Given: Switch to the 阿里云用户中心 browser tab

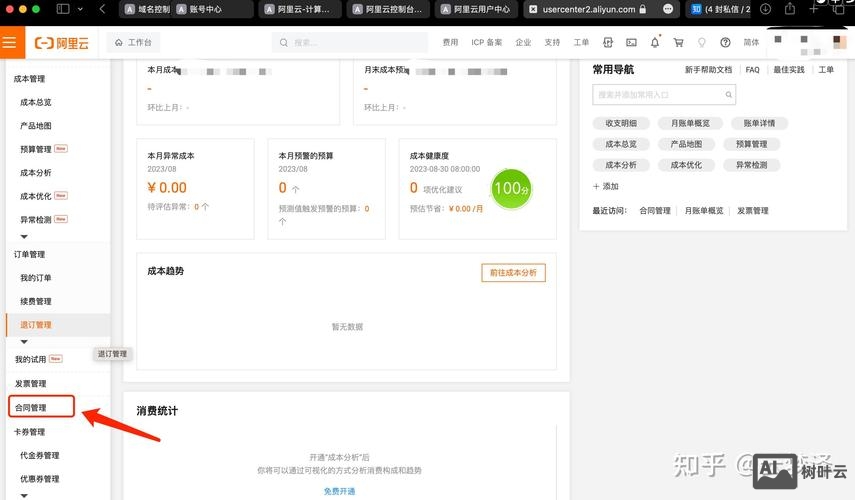Looking at the screenshot, I should pos(476,9).
